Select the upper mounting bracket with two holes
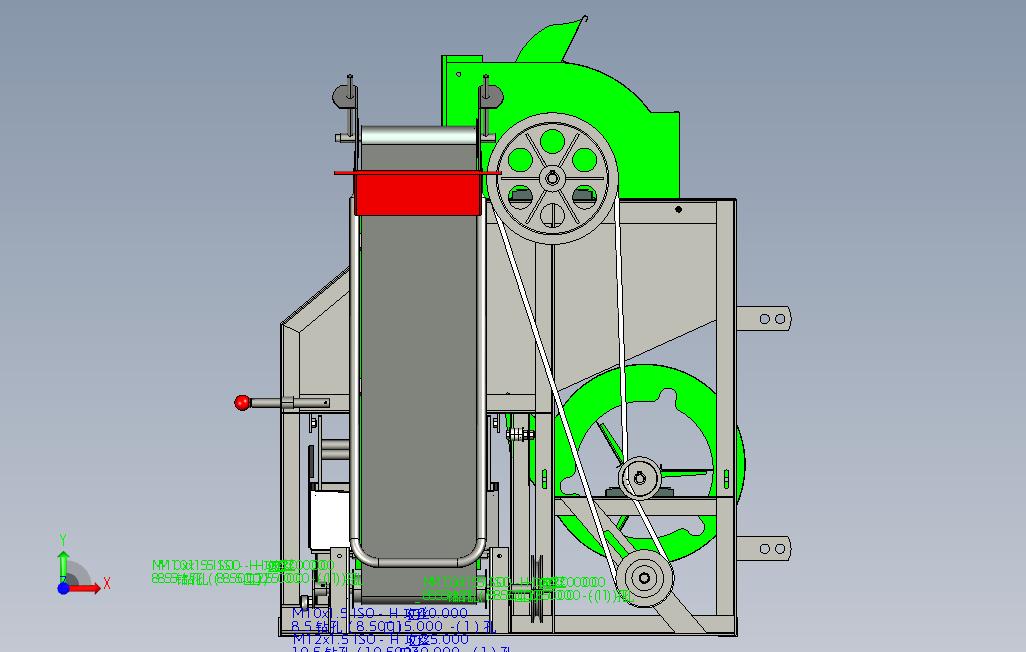Image resolution: width=1026 pixels, height=652 pixels. pyautogui.click(x=764, y=319)
